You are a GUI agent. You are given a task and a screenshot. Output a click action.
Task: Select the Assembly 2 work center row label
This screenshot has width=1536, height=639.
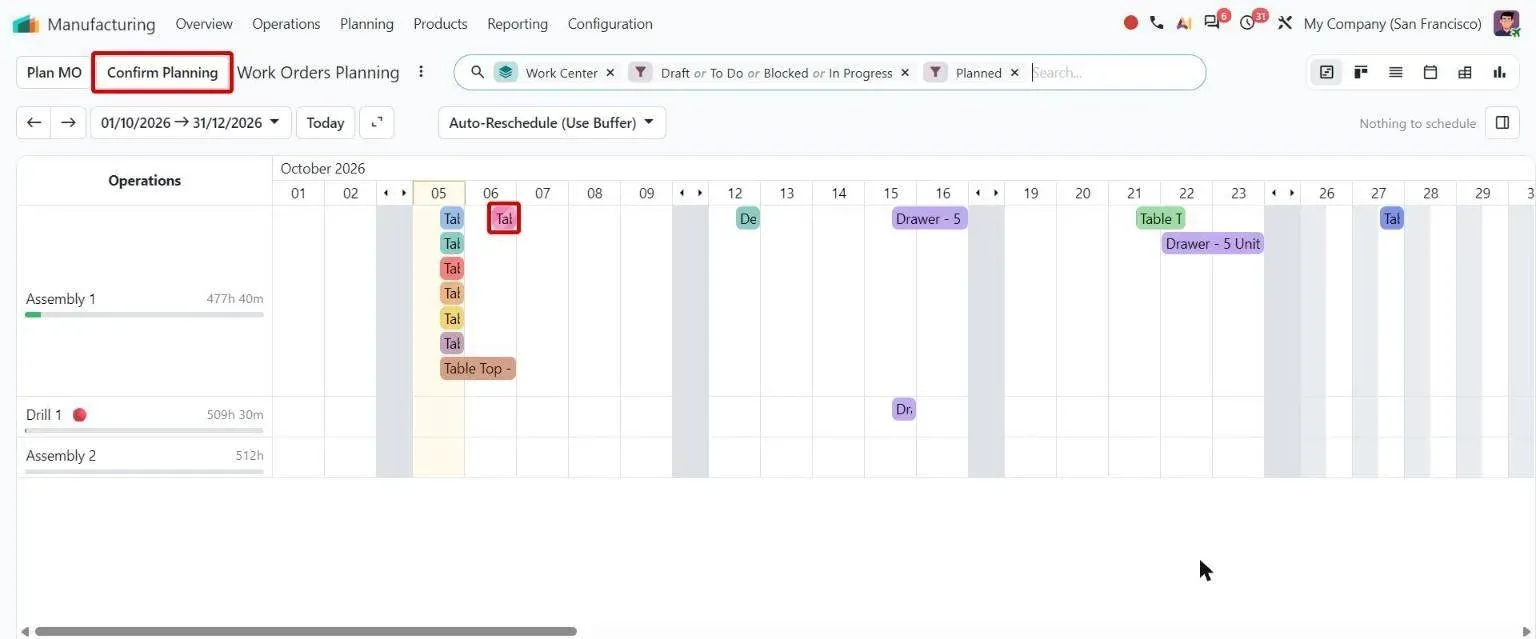[61, 455]
